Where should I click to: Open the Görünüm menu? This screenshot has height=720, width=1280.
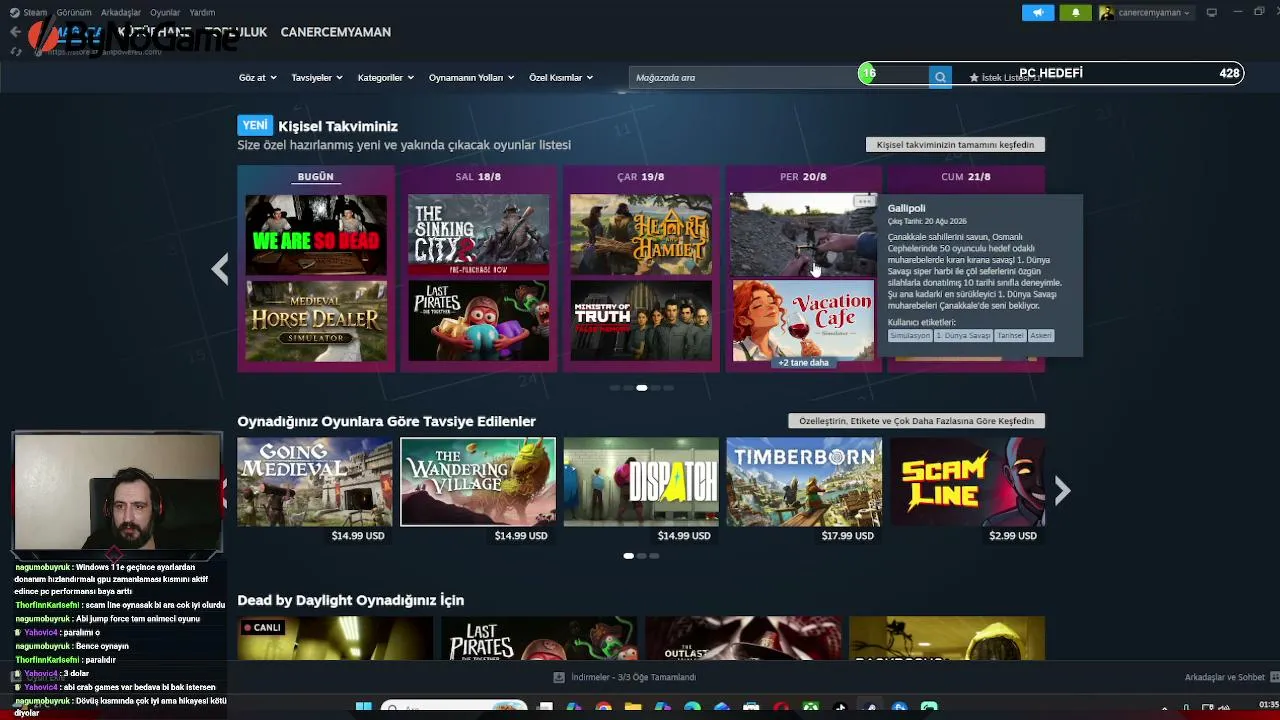74,13
